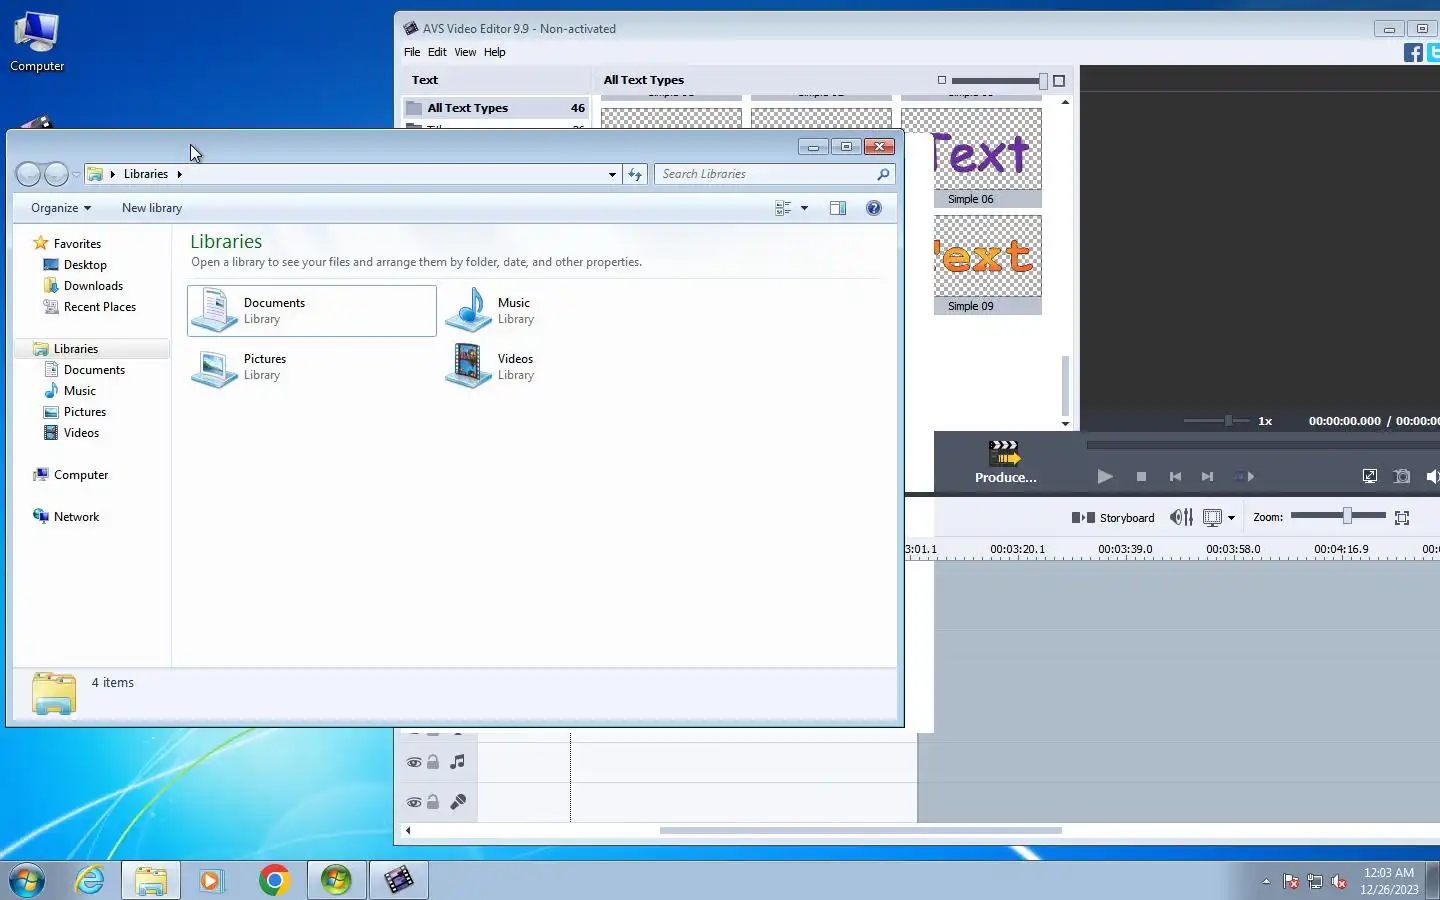Play the preview video

pyautogui.click(x=1105, y=477)
